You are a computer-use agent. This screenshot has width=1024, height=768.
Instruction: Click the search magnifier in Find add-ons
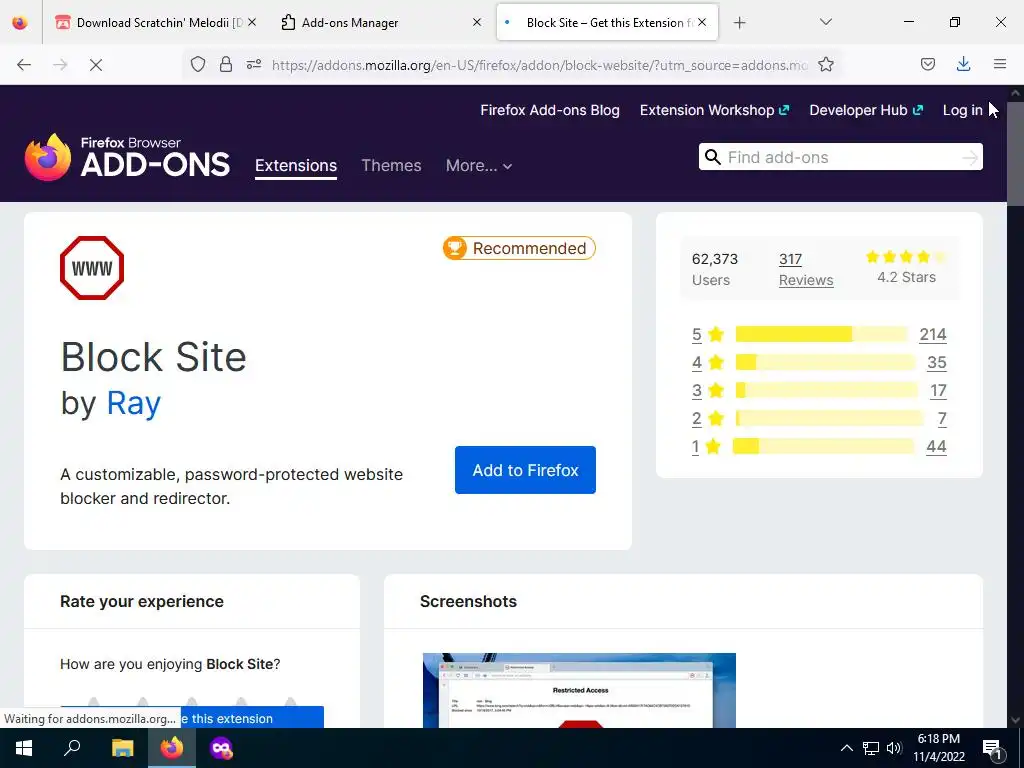pyautogui.click(x=713, y=157)
